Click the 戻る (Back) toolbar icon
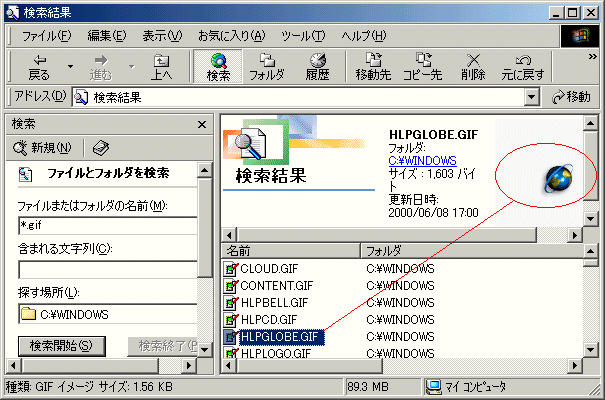 [x=39, y=67]
